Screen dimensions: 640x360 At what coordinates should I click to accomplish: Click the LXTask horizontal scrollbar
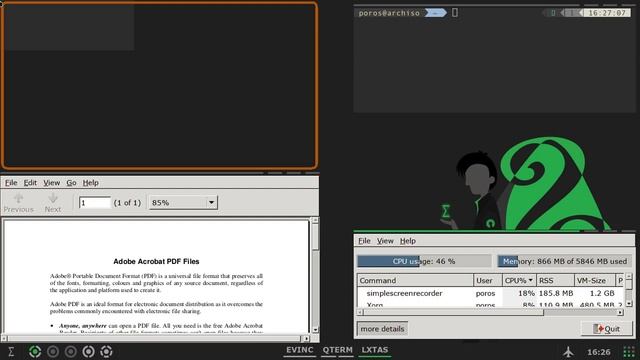490,312
